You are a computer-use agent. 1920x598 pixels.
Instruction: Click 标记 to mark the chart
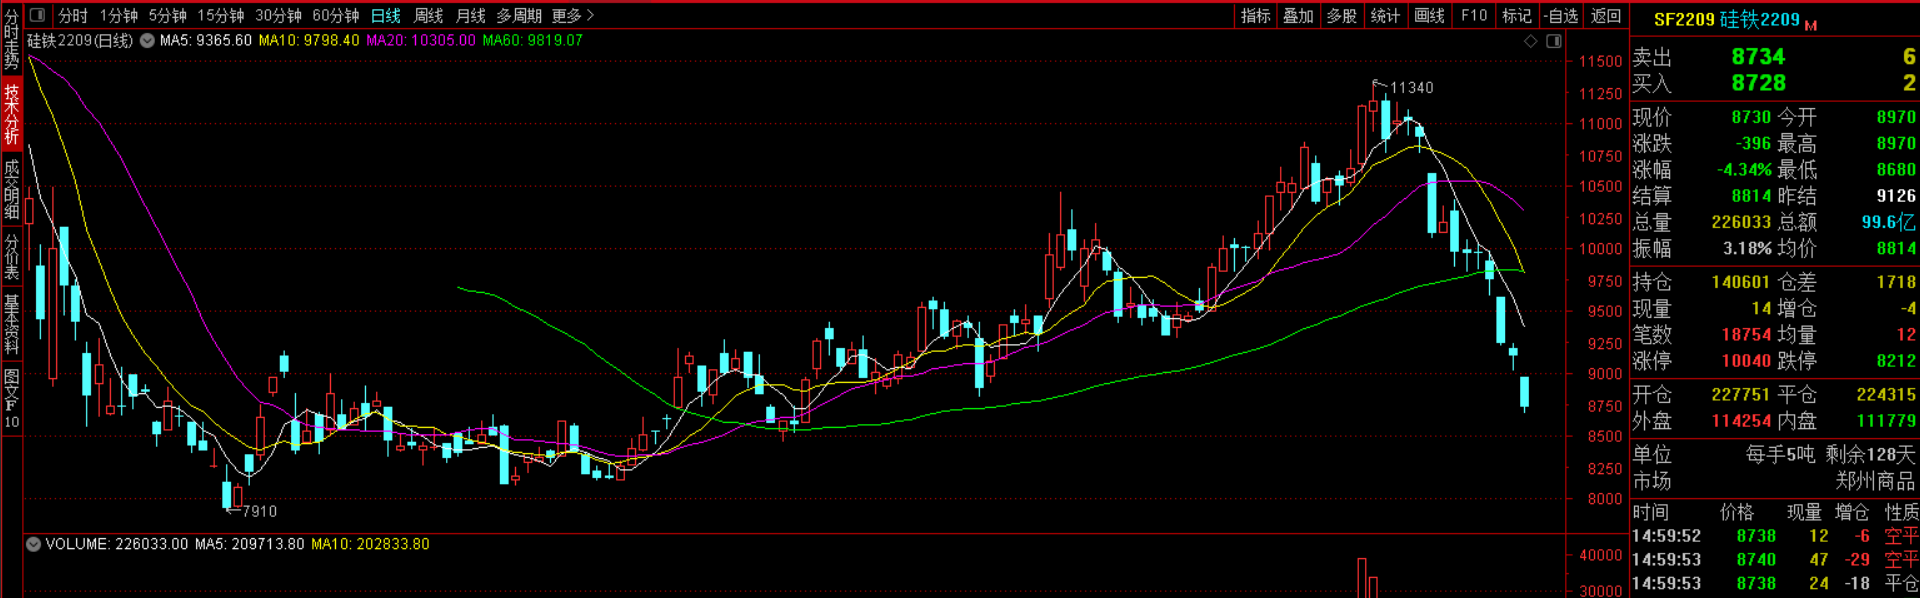tap(1516, 16)
